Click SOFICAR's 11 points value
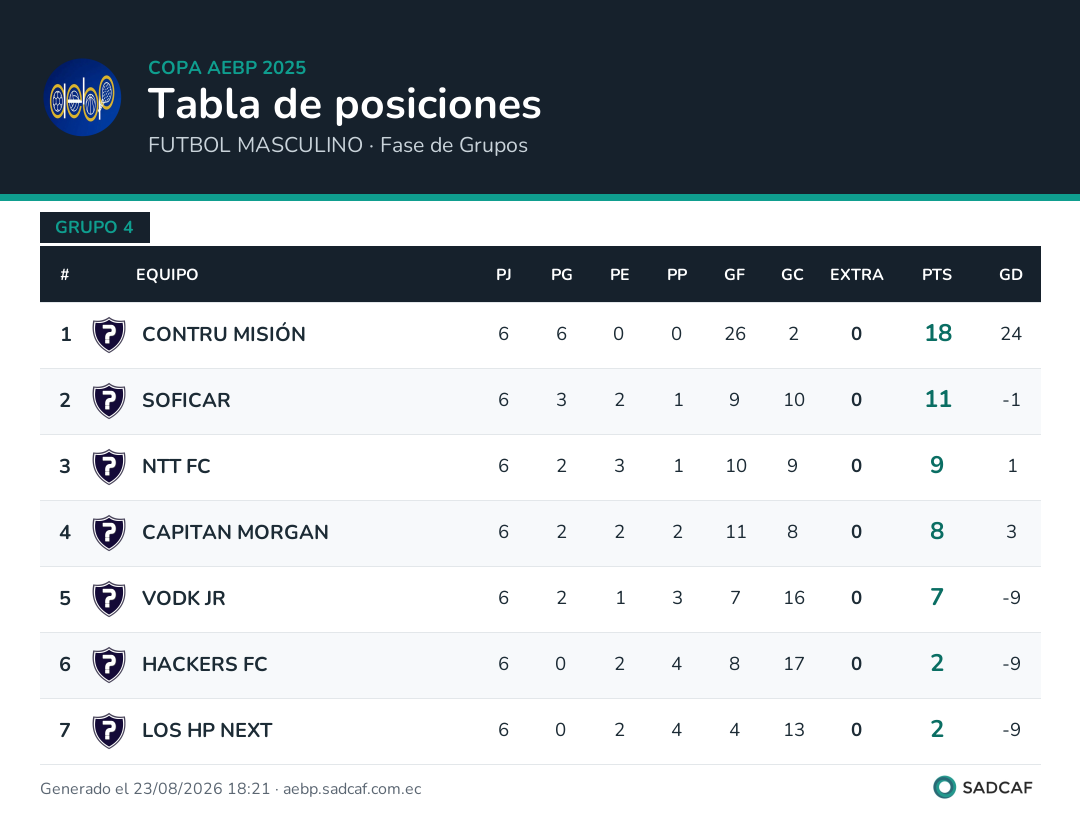The image size is (1080, 840). coord(937,399)
